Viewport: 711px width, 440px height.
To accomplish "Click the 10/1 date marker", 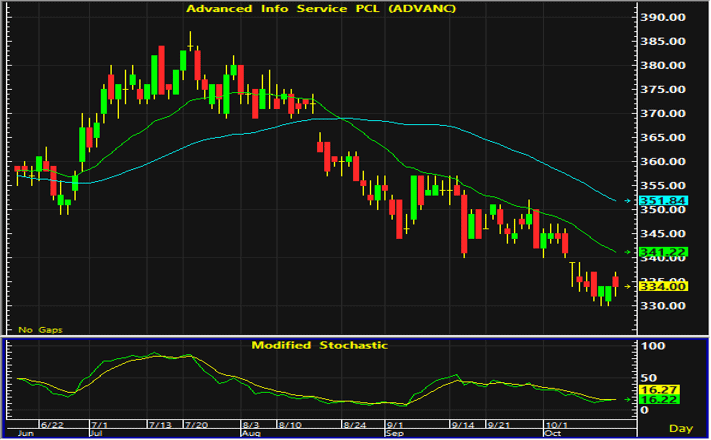I will 556,425.
